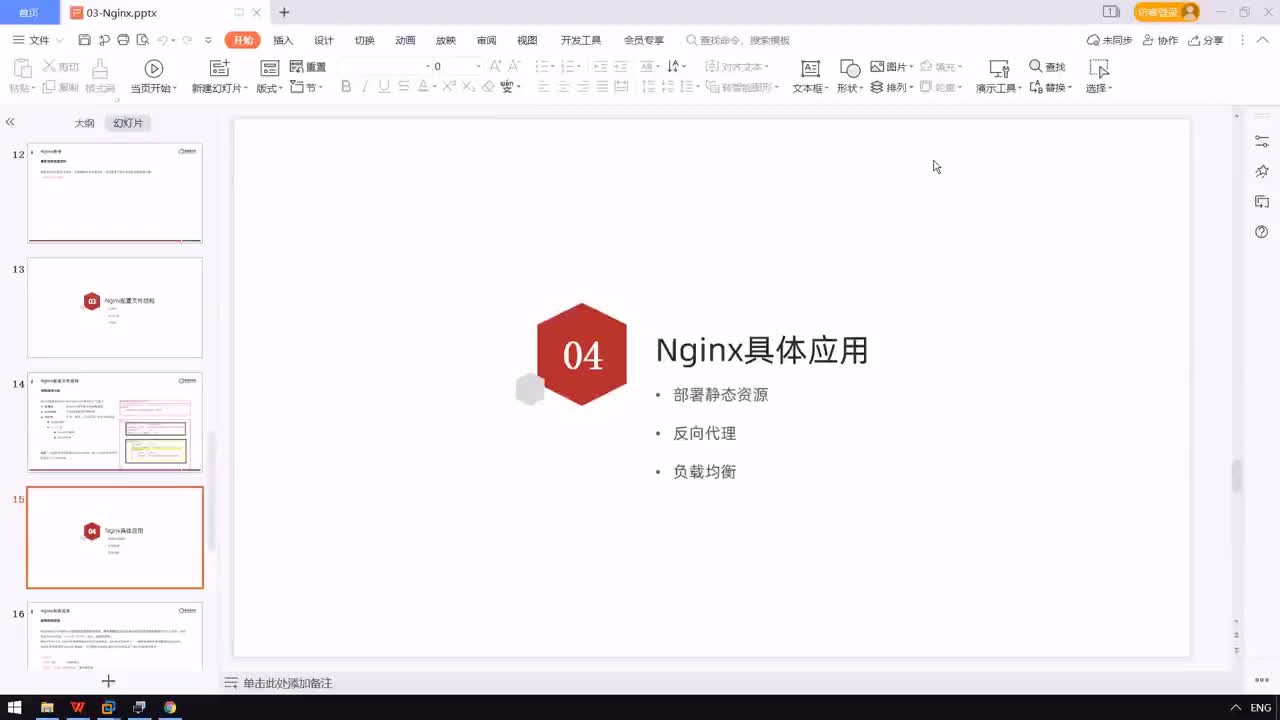Toggle Subscript formatting
Image resolution: width=1280 pixels, height=720 pixels.
pos(468,87)
